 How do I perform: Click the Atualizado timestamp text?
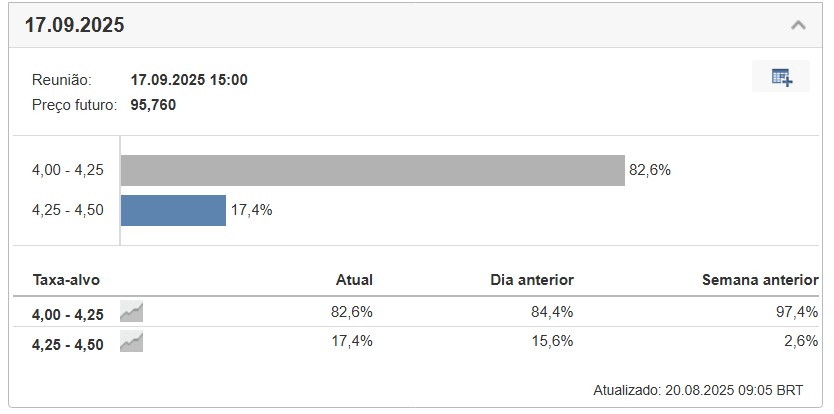point(698,390)
